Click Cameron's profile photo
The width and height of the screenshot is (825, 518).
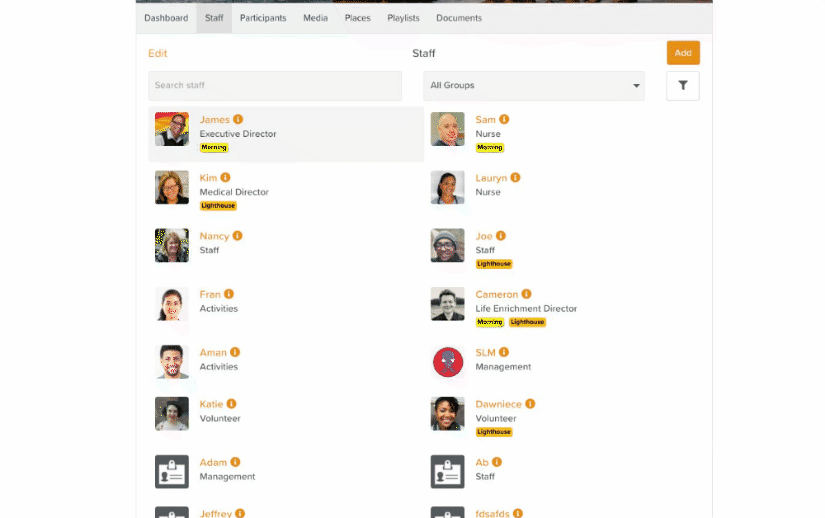[447, 304]
